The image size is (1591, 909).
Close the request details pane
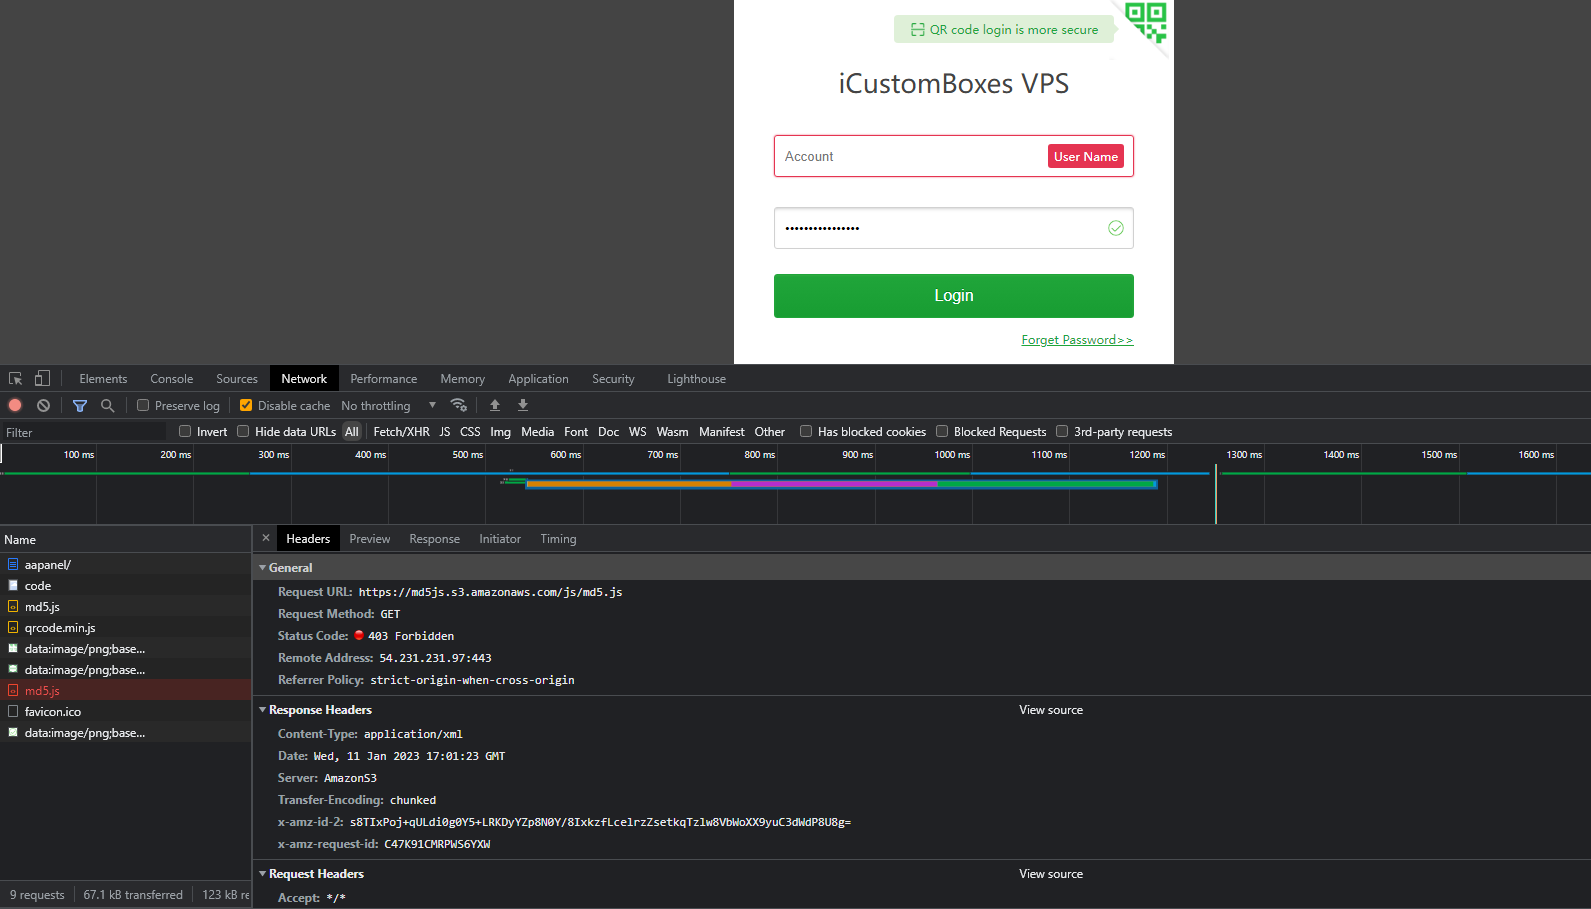tap(266, 538)
